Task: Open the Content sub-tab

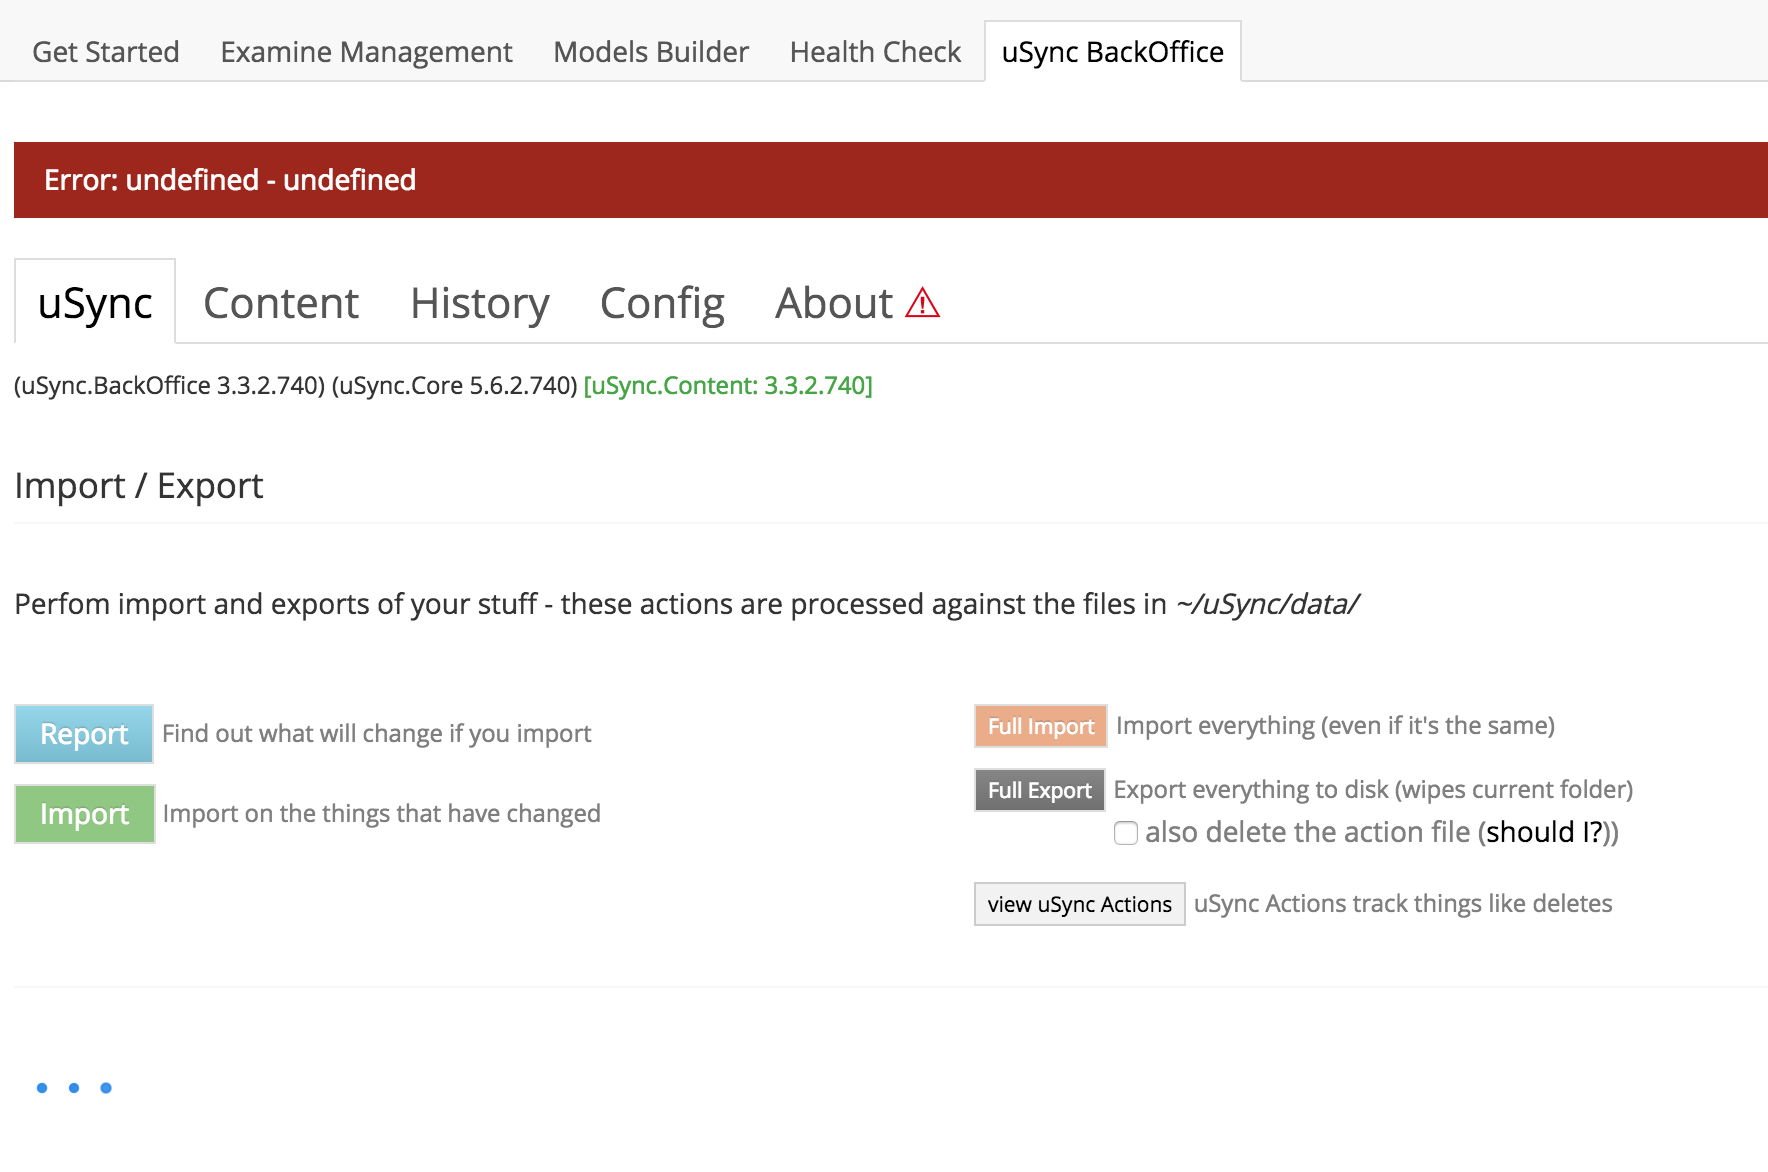Action: click(281, 303)
